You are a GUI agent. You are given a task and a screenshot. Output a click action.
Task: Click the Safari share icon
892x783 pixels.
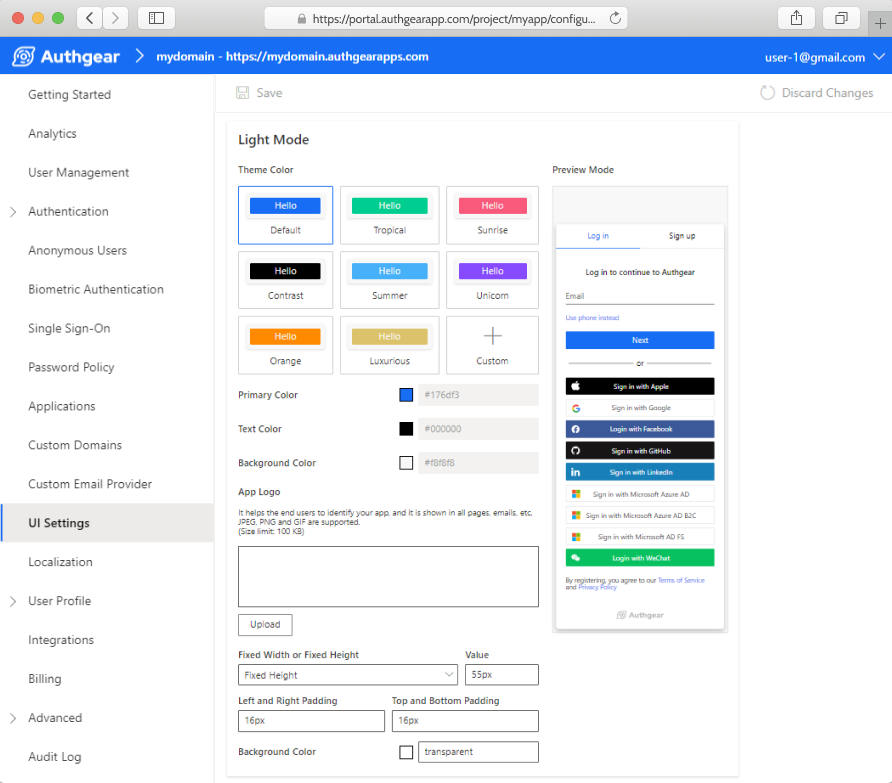point(796,17)
